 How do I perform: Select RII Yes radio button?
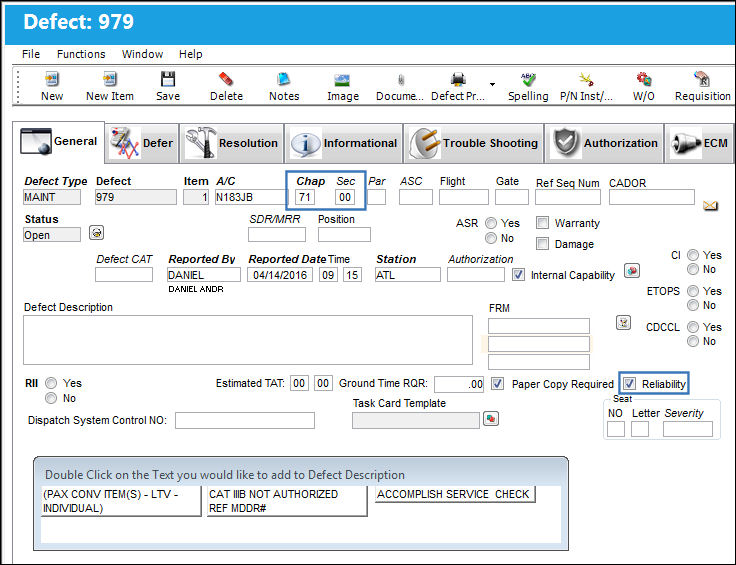click(x=51, y=383)
